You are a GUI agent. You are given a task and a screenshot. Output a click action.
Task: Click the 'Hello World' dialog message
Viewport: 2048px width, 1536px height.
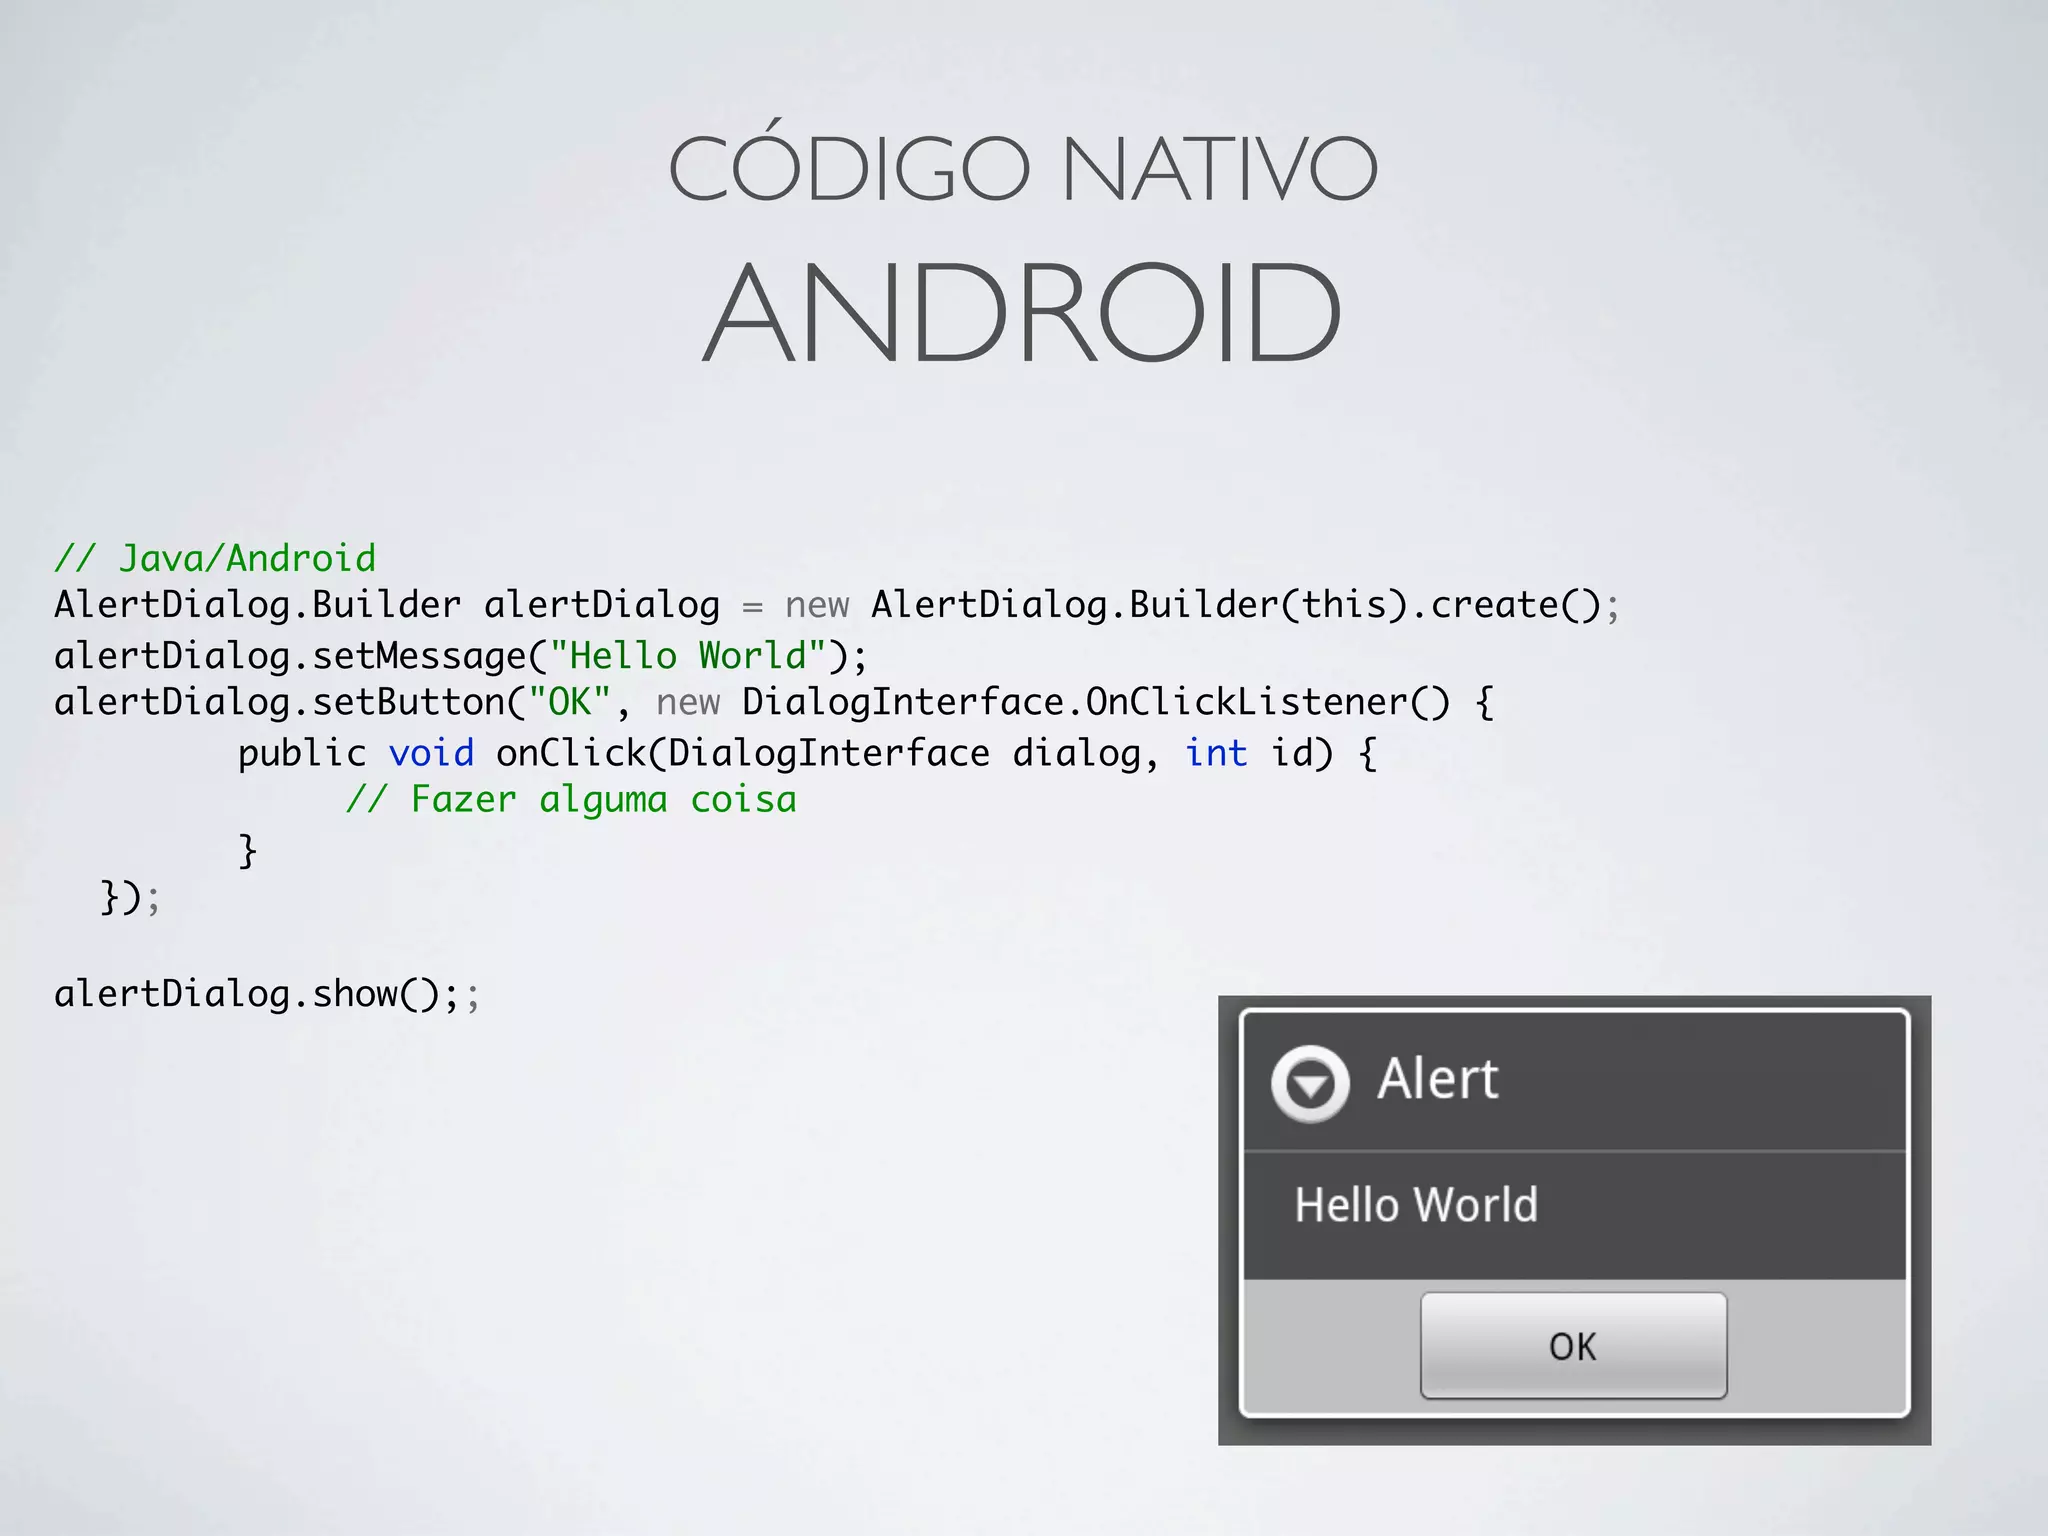[1416, 1204]
